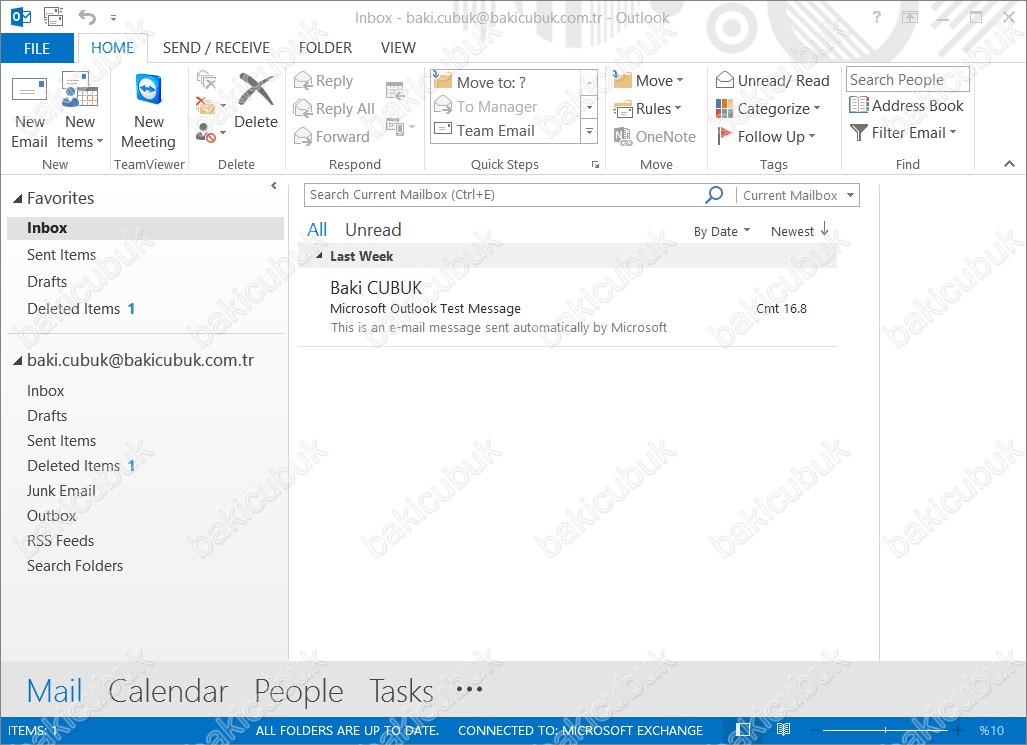Reverse sort order via Newest
1027x745 pixels.
[x=800, y=231]
